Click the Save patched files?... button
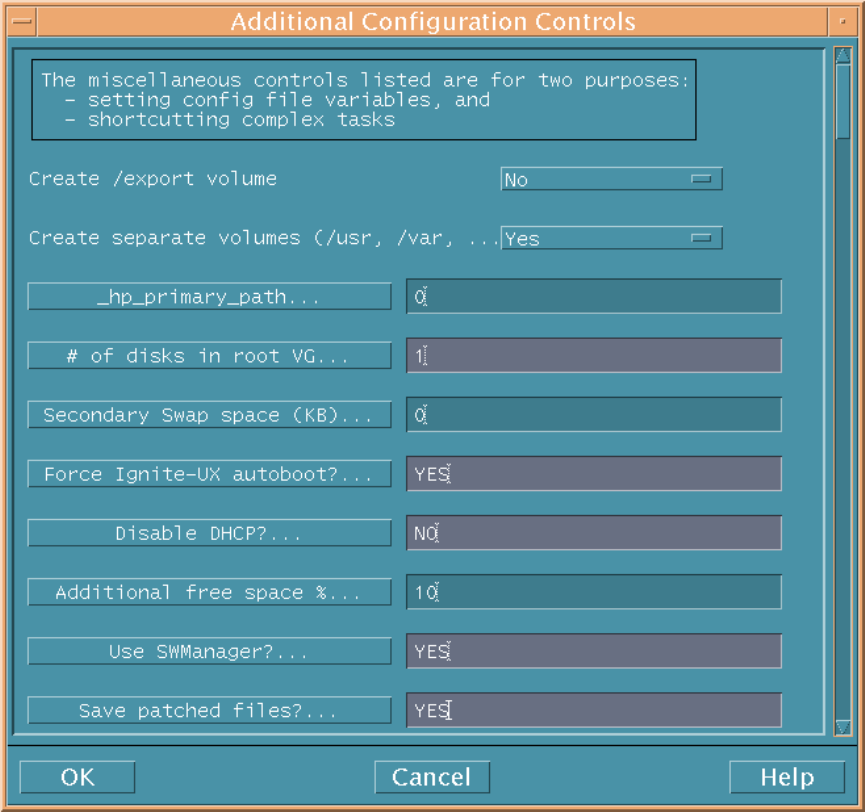Image resolution: width=865 pixels, height=812 pixels. point(210,710)
